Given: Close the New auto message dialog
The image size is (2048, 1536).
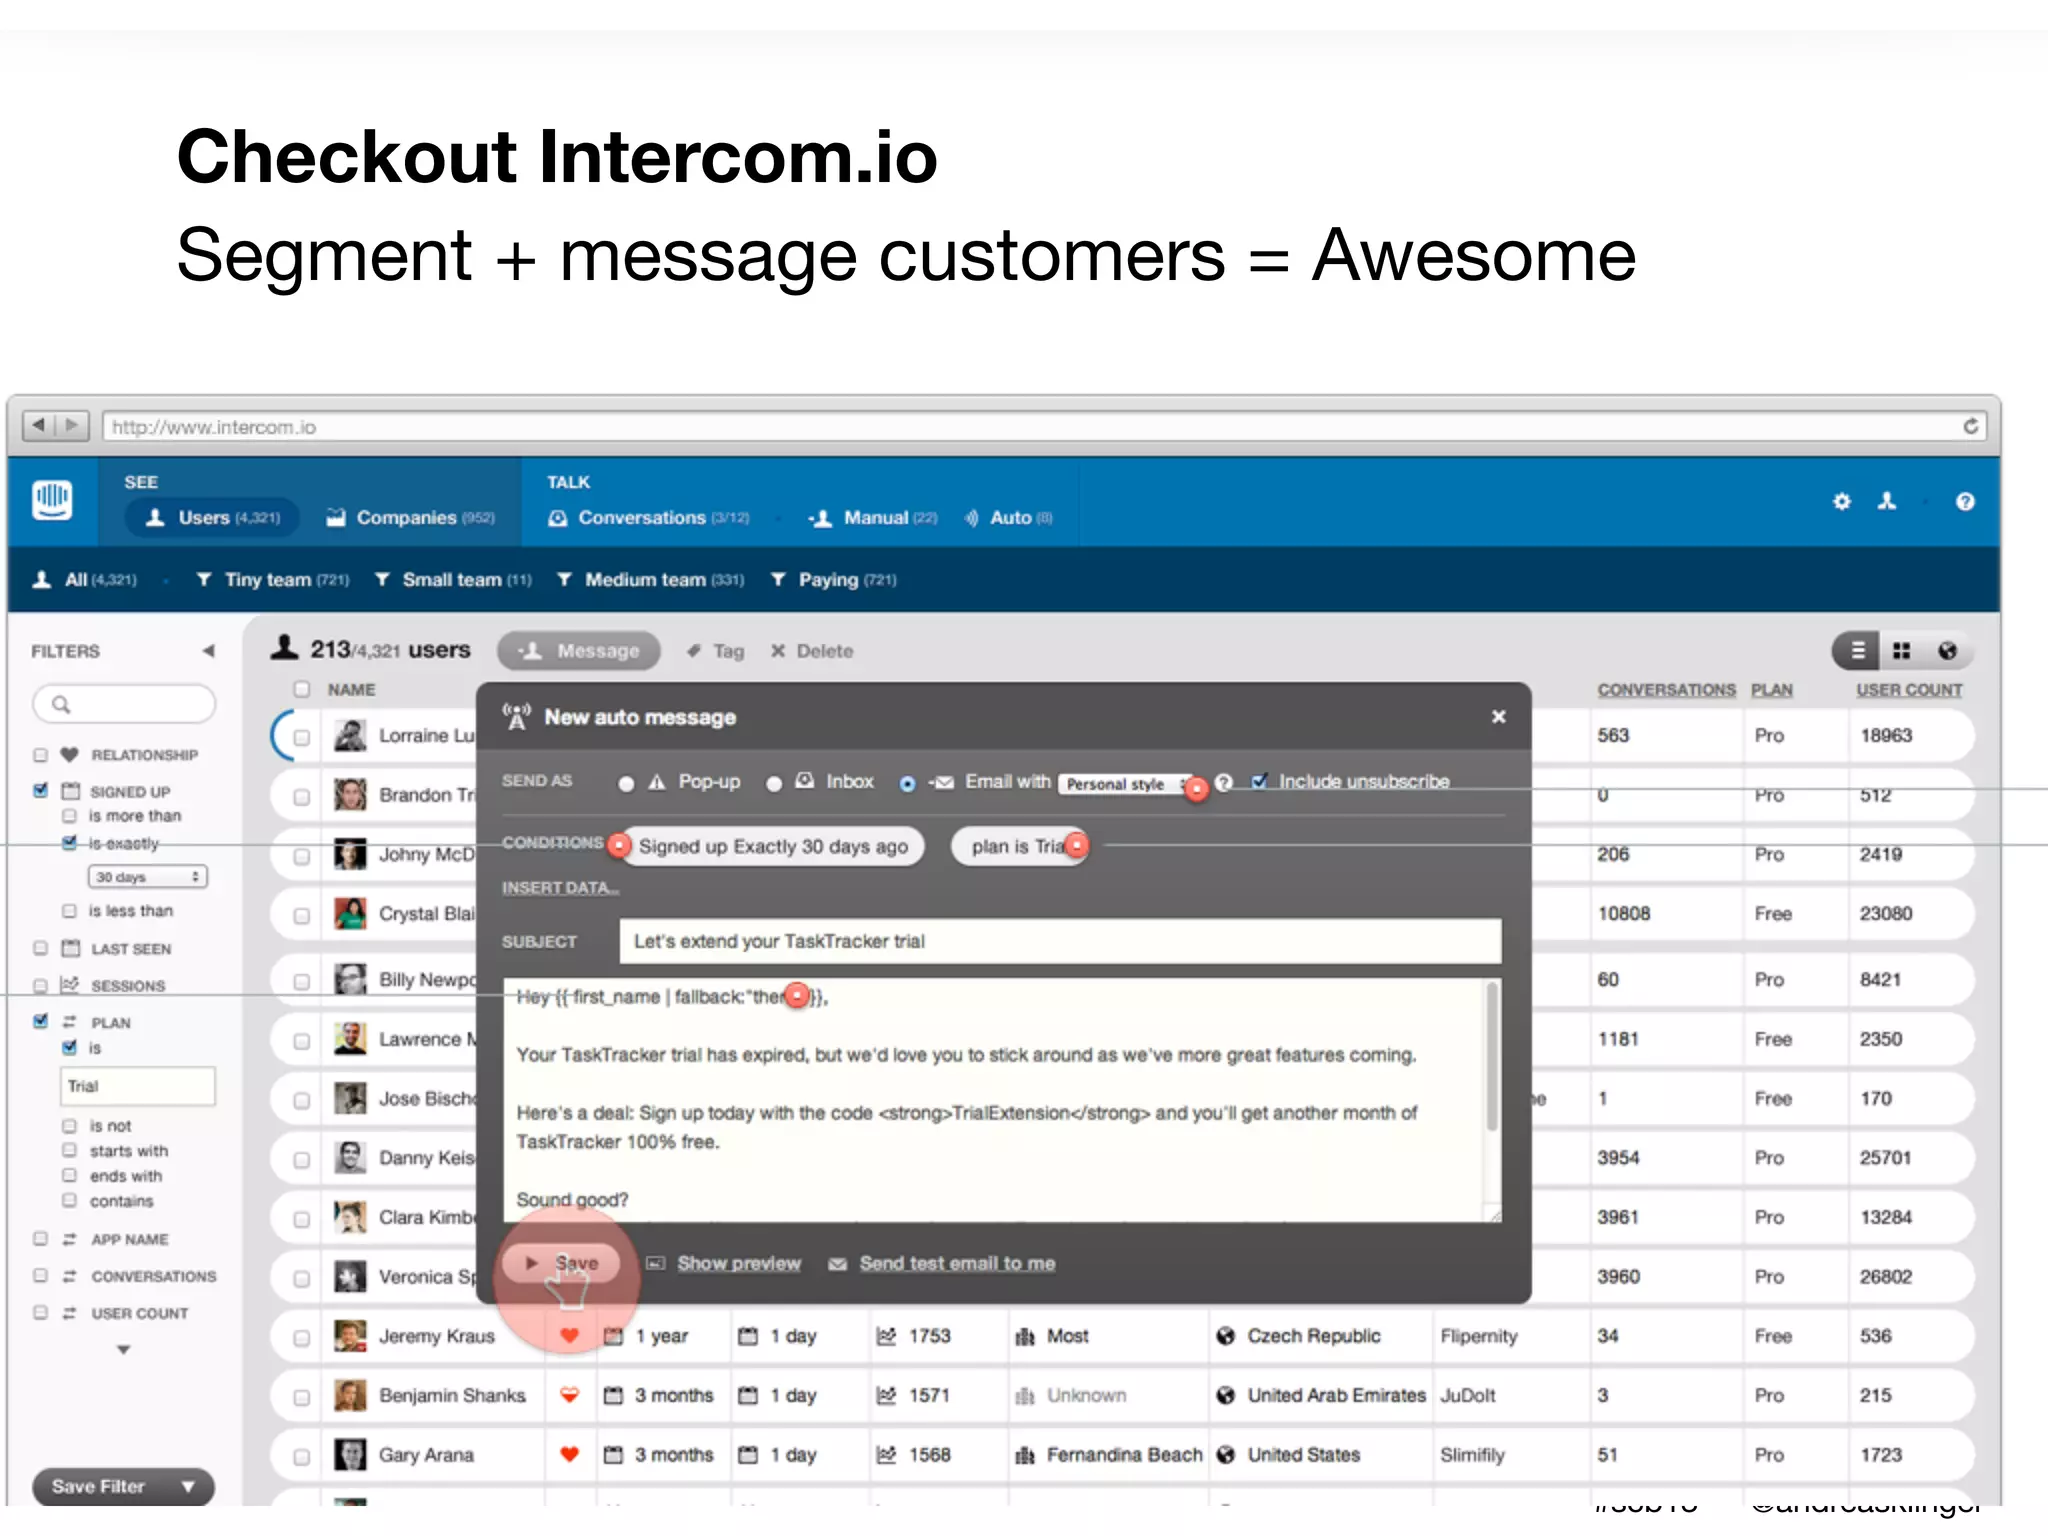Looking at the screenshot, I should pyautogui.click(x=1498, y=717).
